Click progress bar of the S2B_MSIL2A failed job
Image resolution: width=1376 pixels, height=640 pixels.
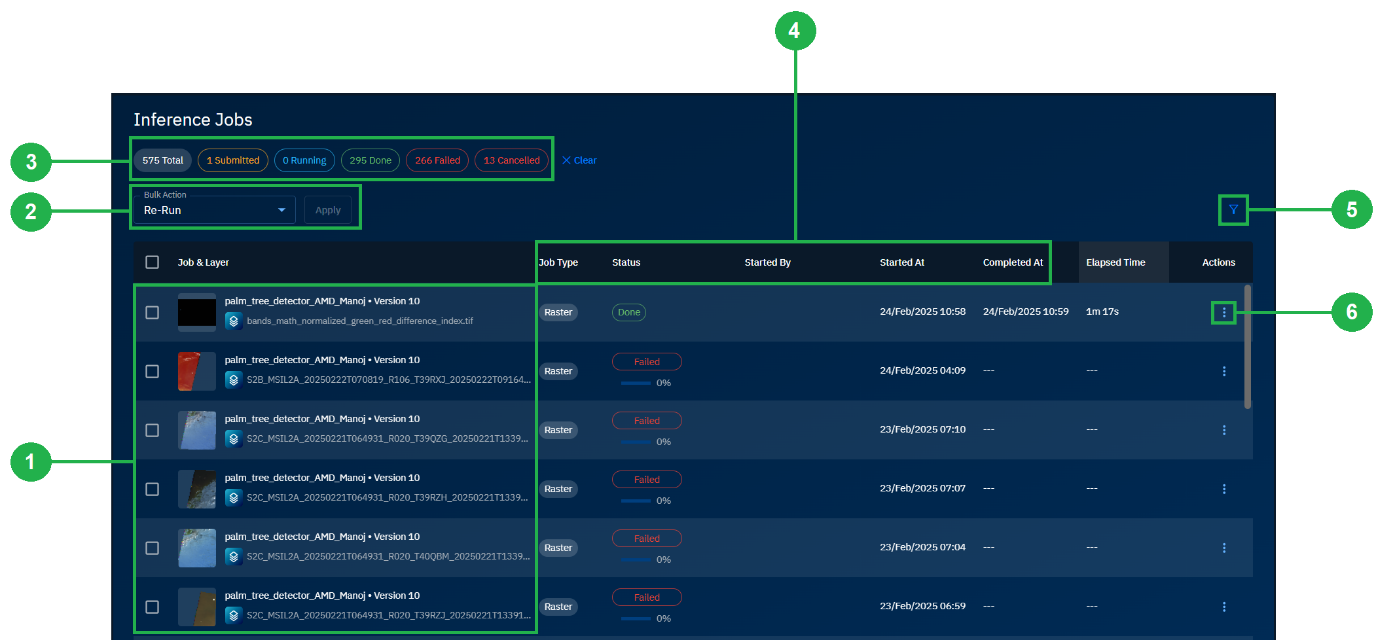[636, 383]
